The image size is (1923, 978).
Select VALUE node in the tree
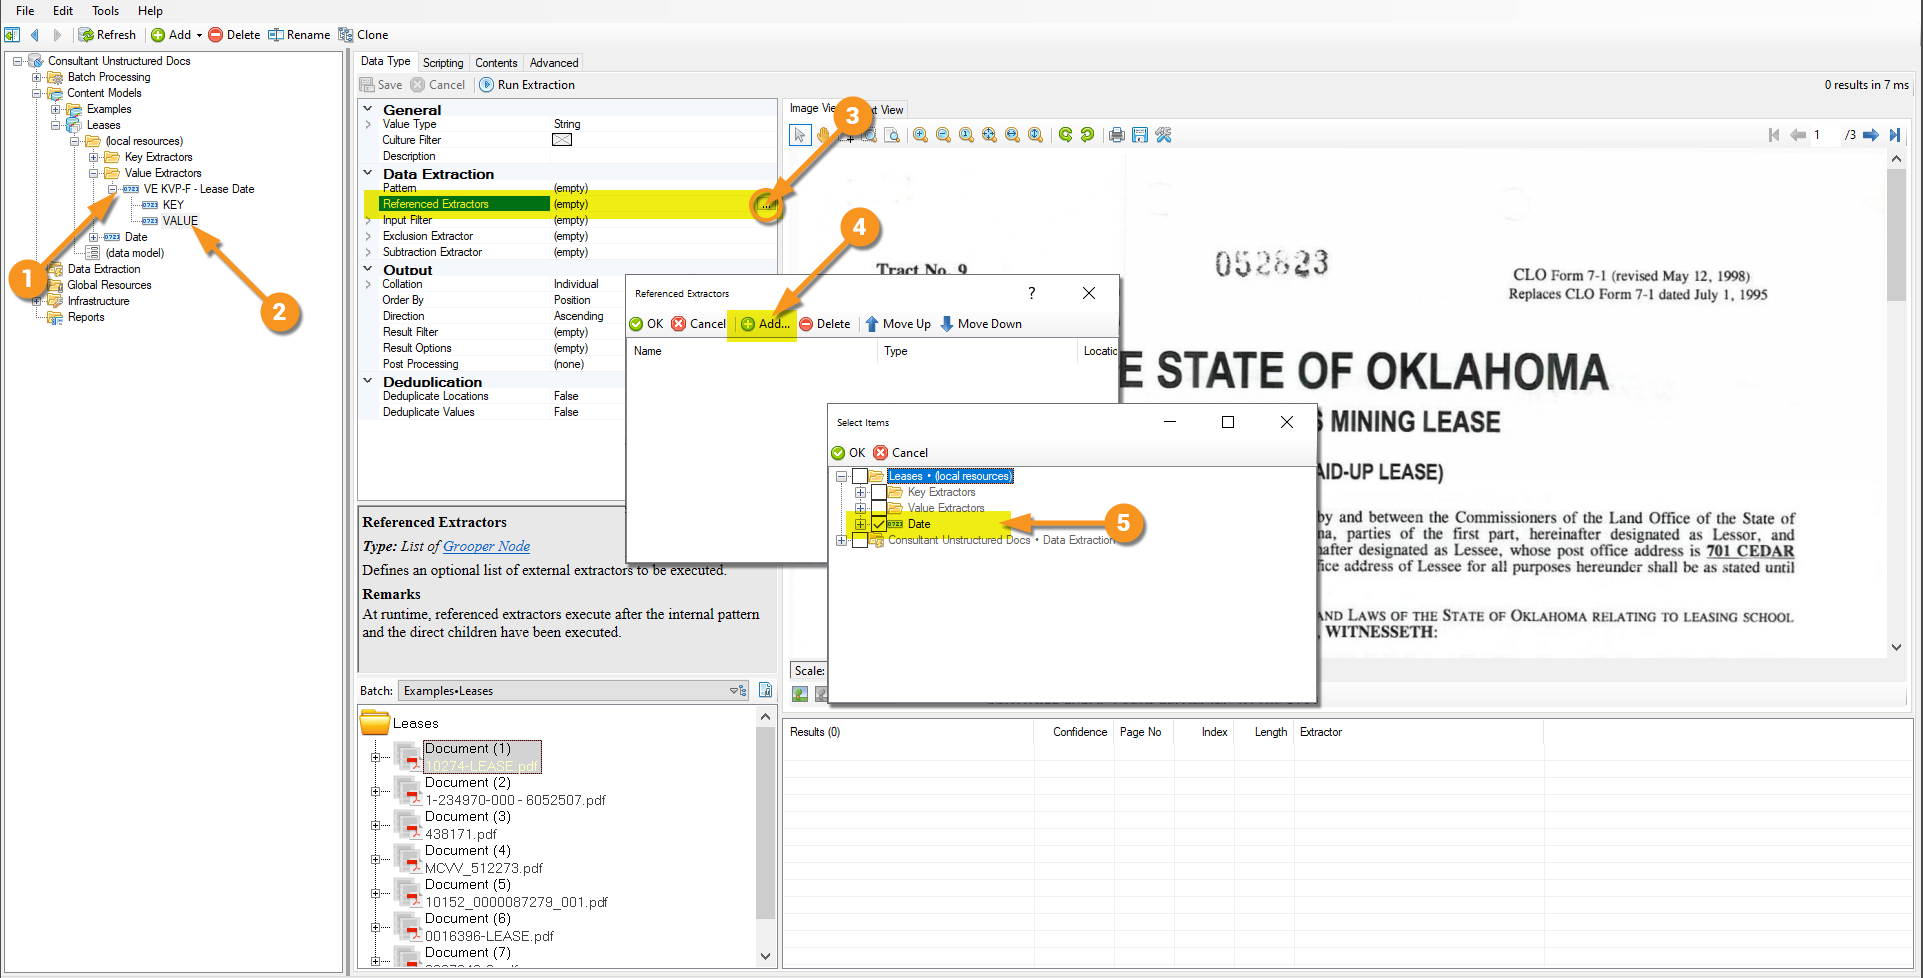(180, 221)
